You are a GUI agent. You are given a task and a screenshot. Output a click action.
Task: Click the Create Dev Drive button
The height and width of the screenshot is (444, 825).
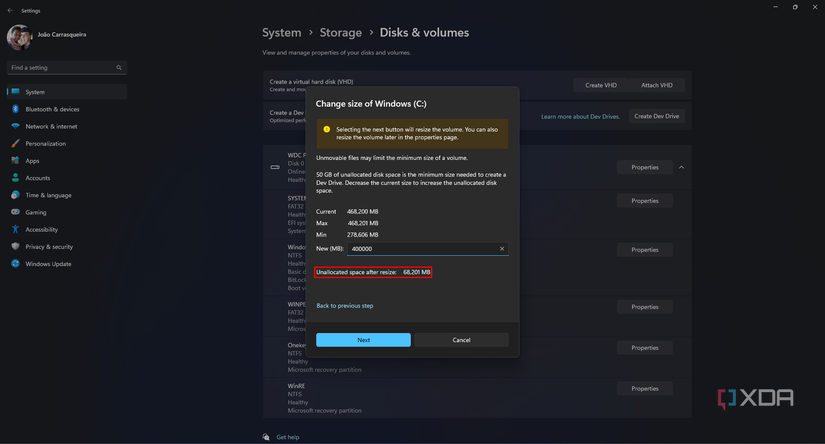point(656,116)
